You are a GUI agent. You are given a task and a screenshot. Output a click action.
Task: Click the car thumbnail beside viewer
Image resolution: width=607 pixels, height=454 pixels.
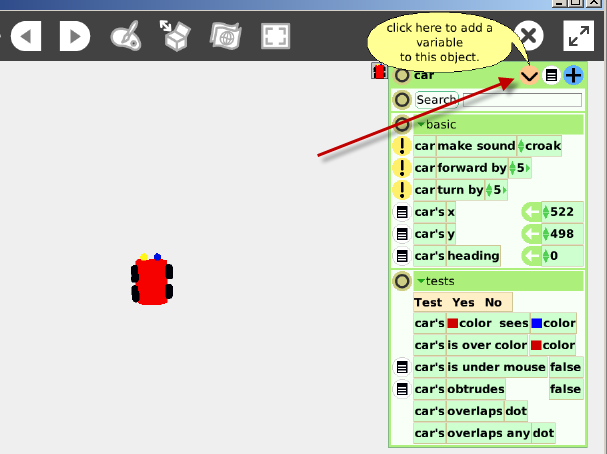coord(379,71)
